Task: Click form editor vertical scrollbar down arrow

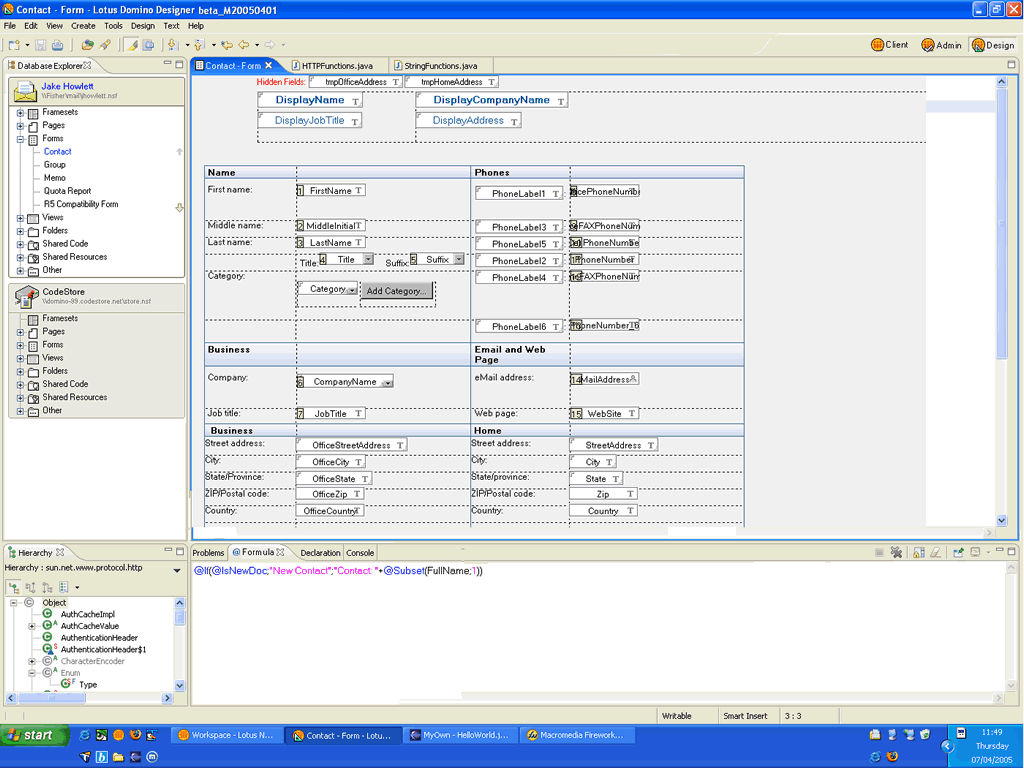Action: [1002, 520]
